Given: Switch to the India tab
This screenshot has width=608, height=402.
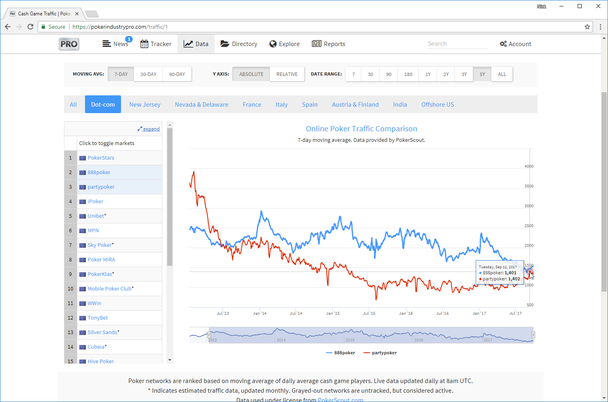Looking at the screenshot, I should pos(400,104).
